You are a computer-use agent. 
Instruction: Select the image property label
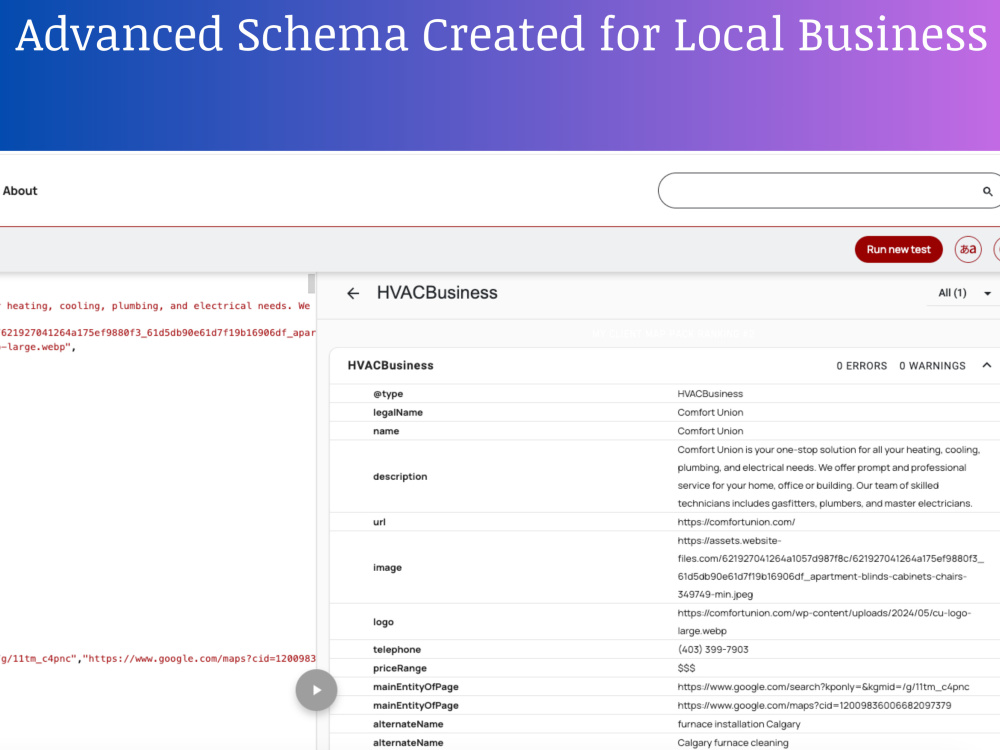[x=387, y=568]
